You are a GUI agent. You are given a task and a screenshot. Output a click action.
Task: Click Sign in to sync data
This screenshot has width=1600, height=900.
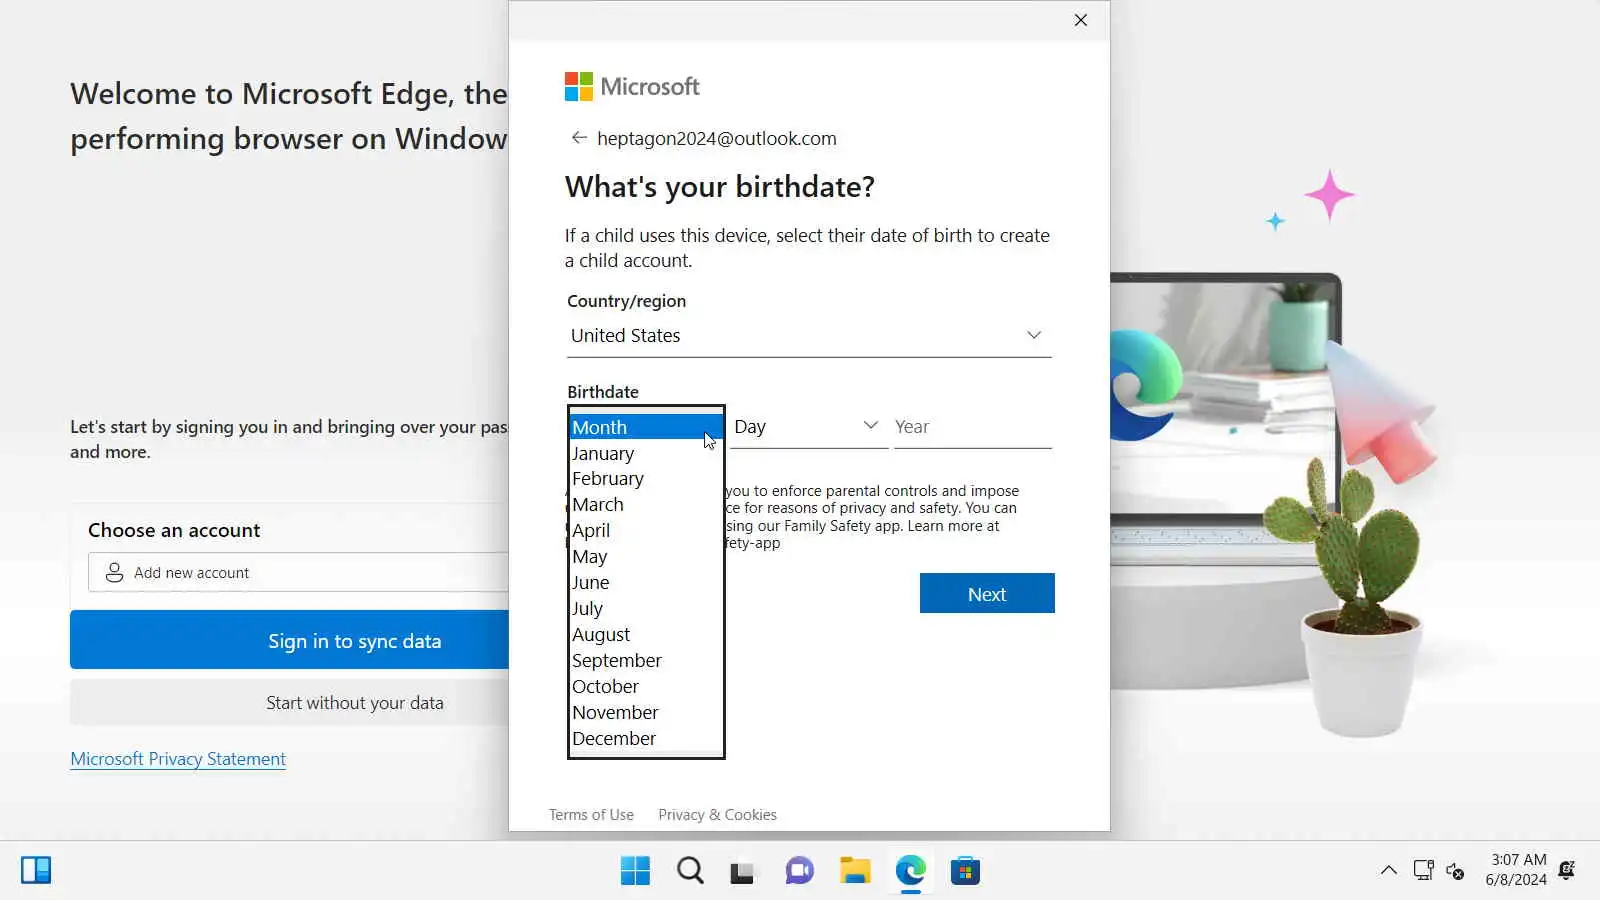click(290, 640)
